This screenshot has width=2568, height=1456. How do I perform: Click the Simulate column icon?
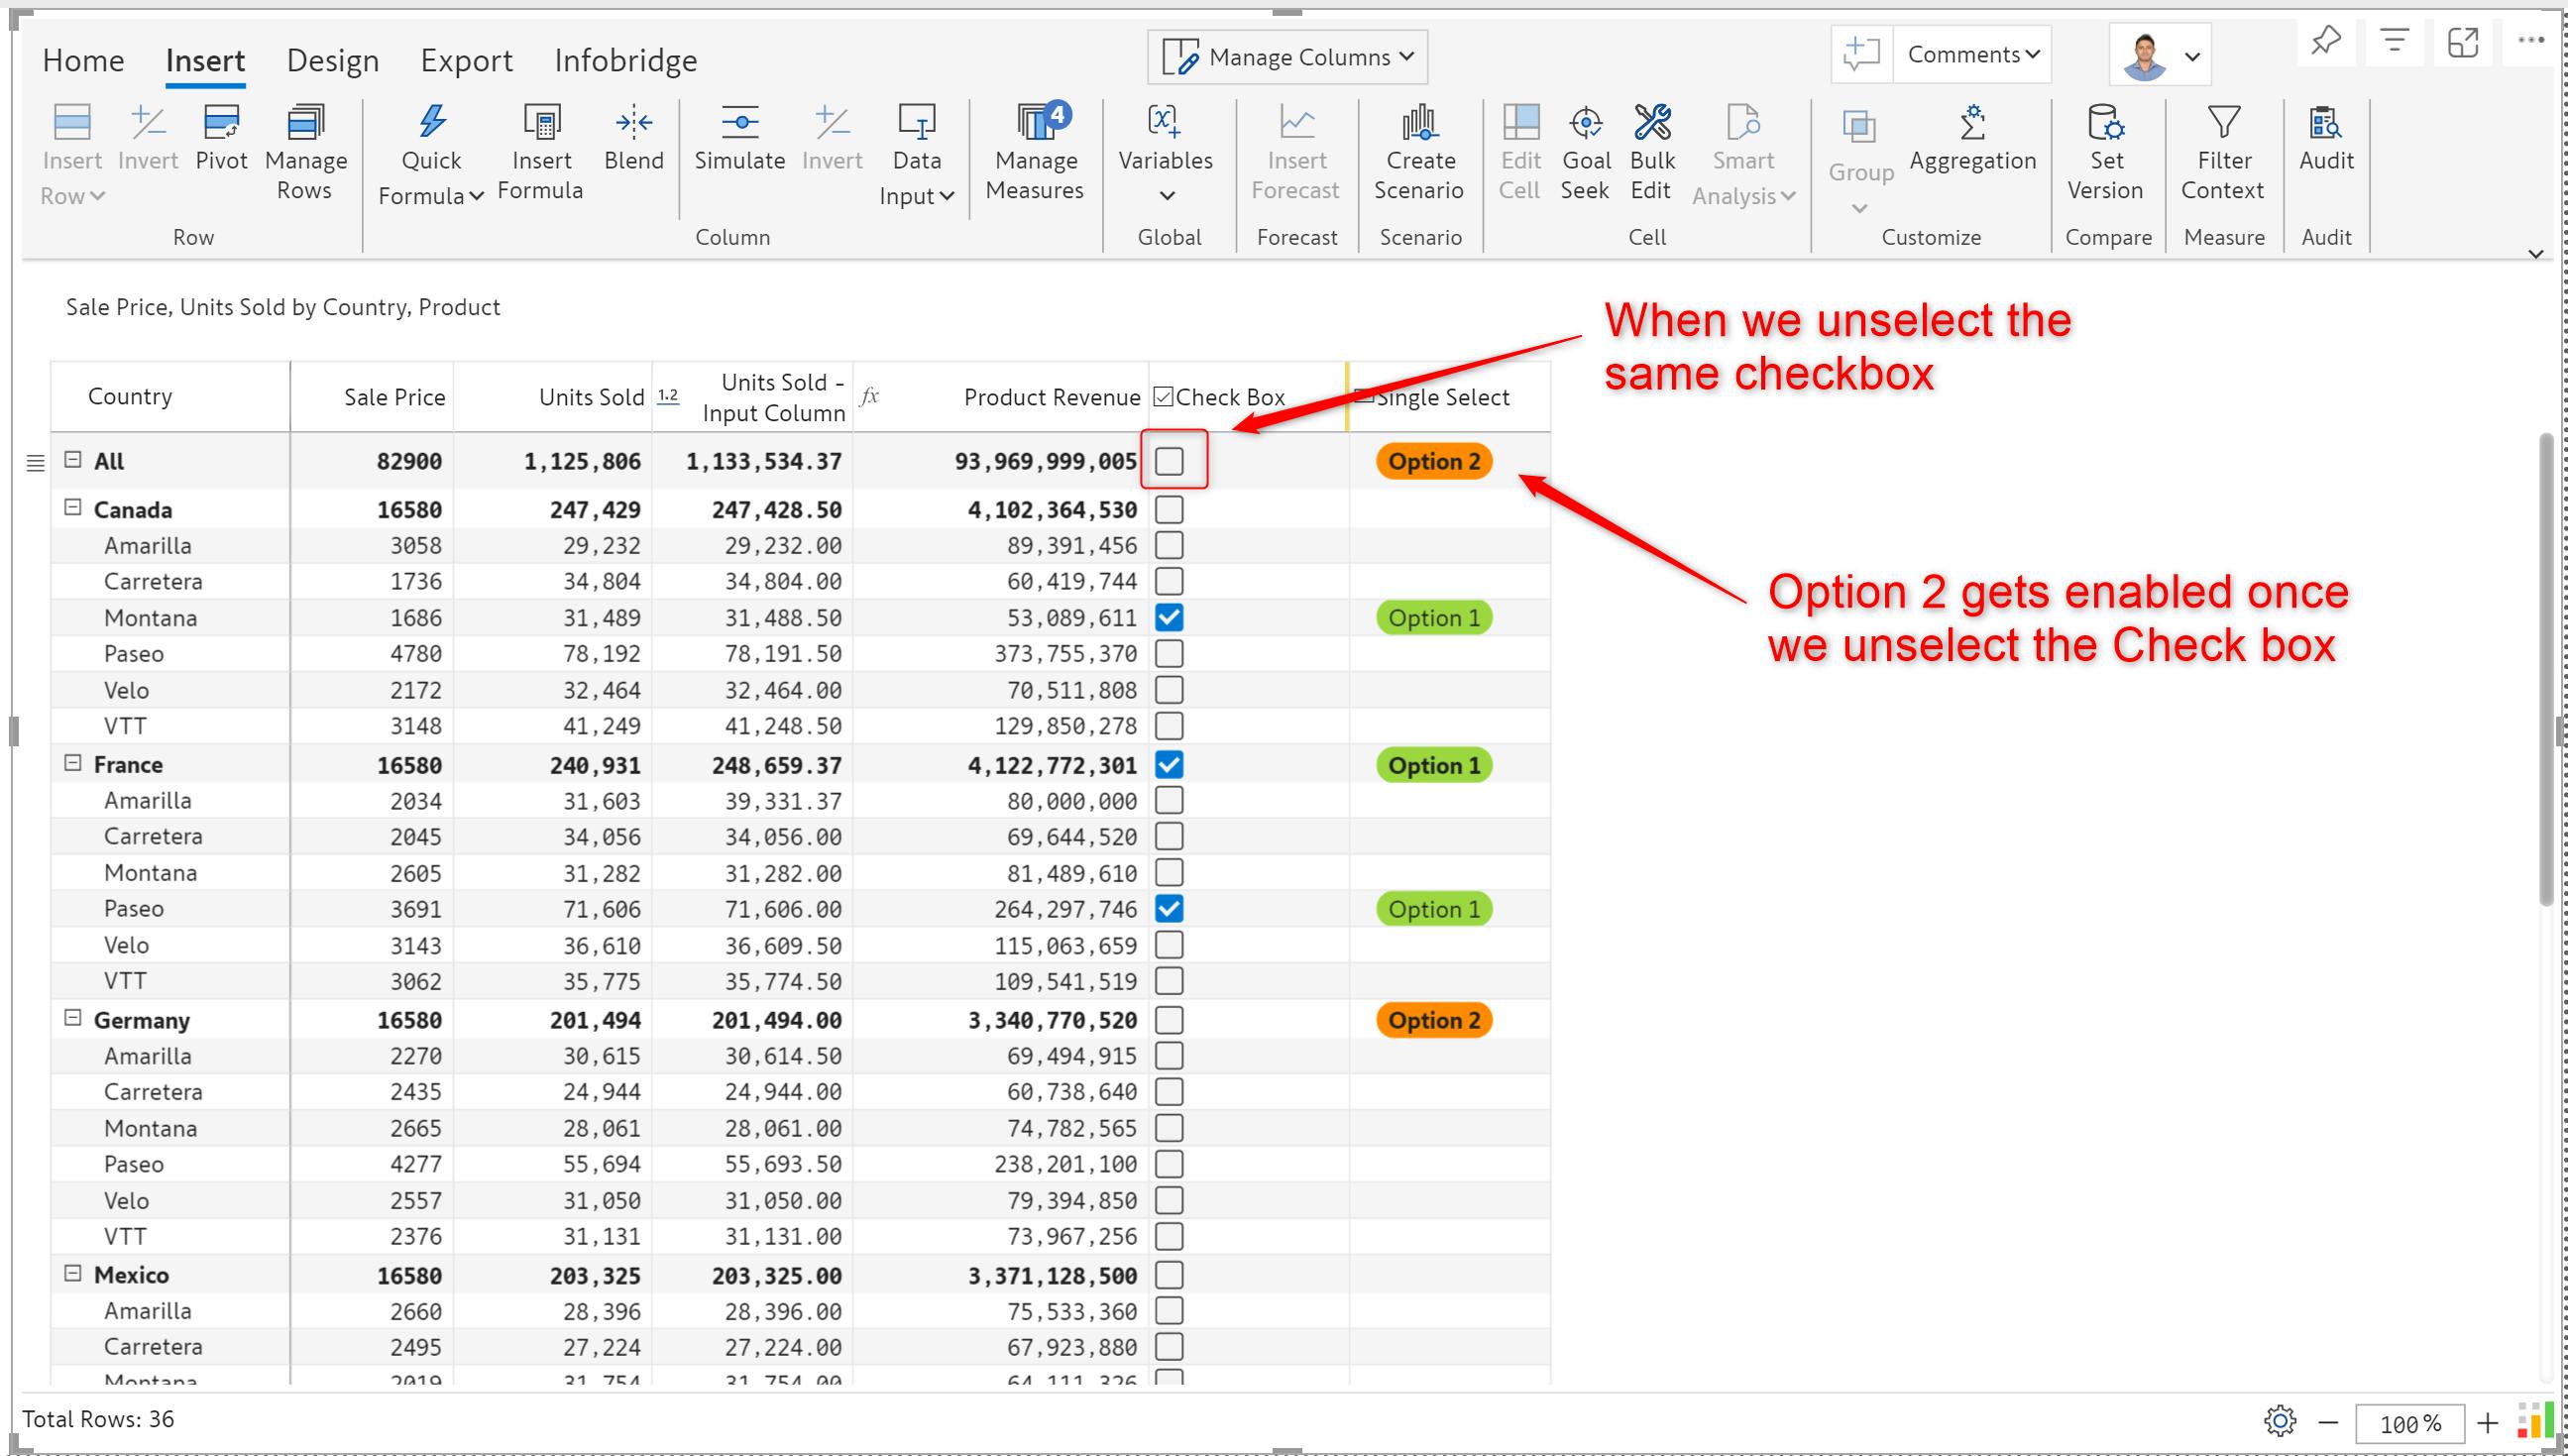pos(739,123)
